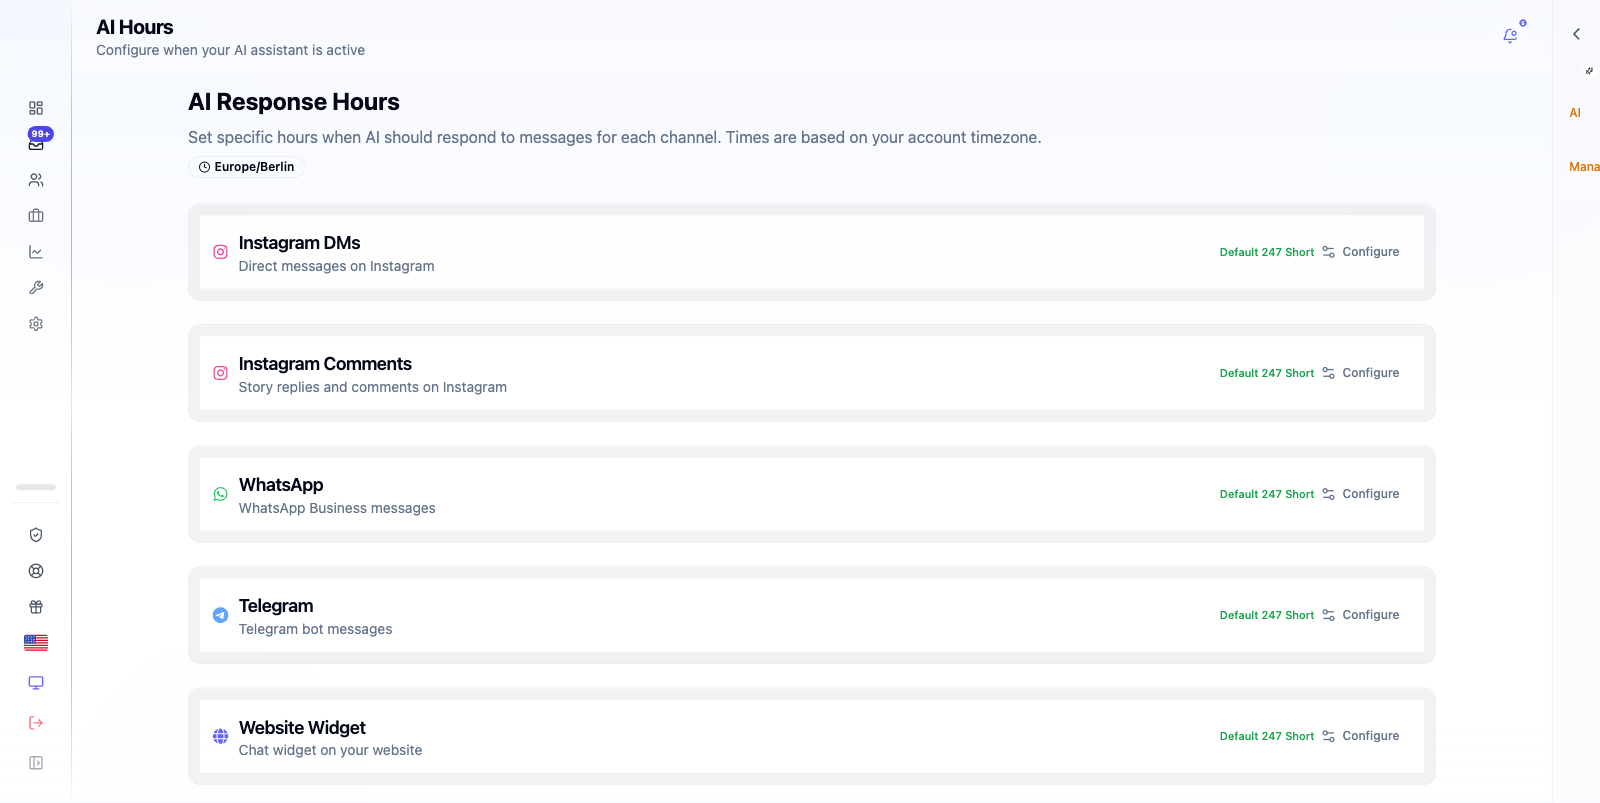Configure Instagram DMs hours
Viewport: 1600px width, 803px height.
click(1361, 252)
